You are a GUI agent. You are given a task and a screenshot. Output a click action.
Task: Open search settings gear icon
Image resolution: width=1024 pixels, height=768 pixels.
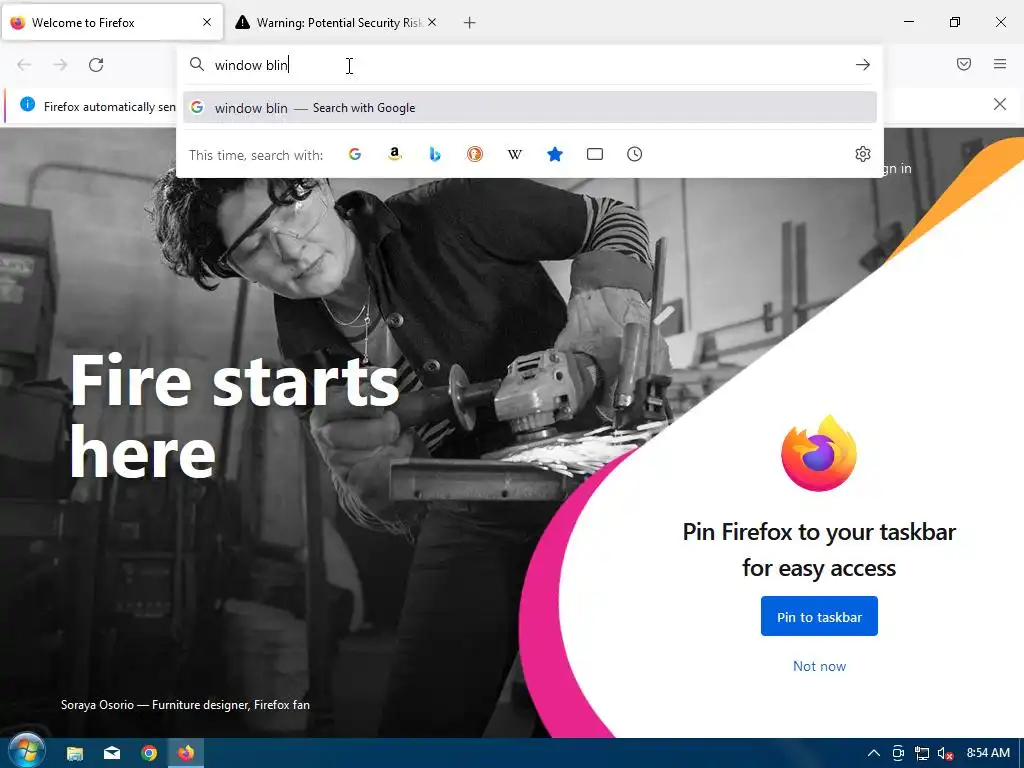(x=863, y=154)
